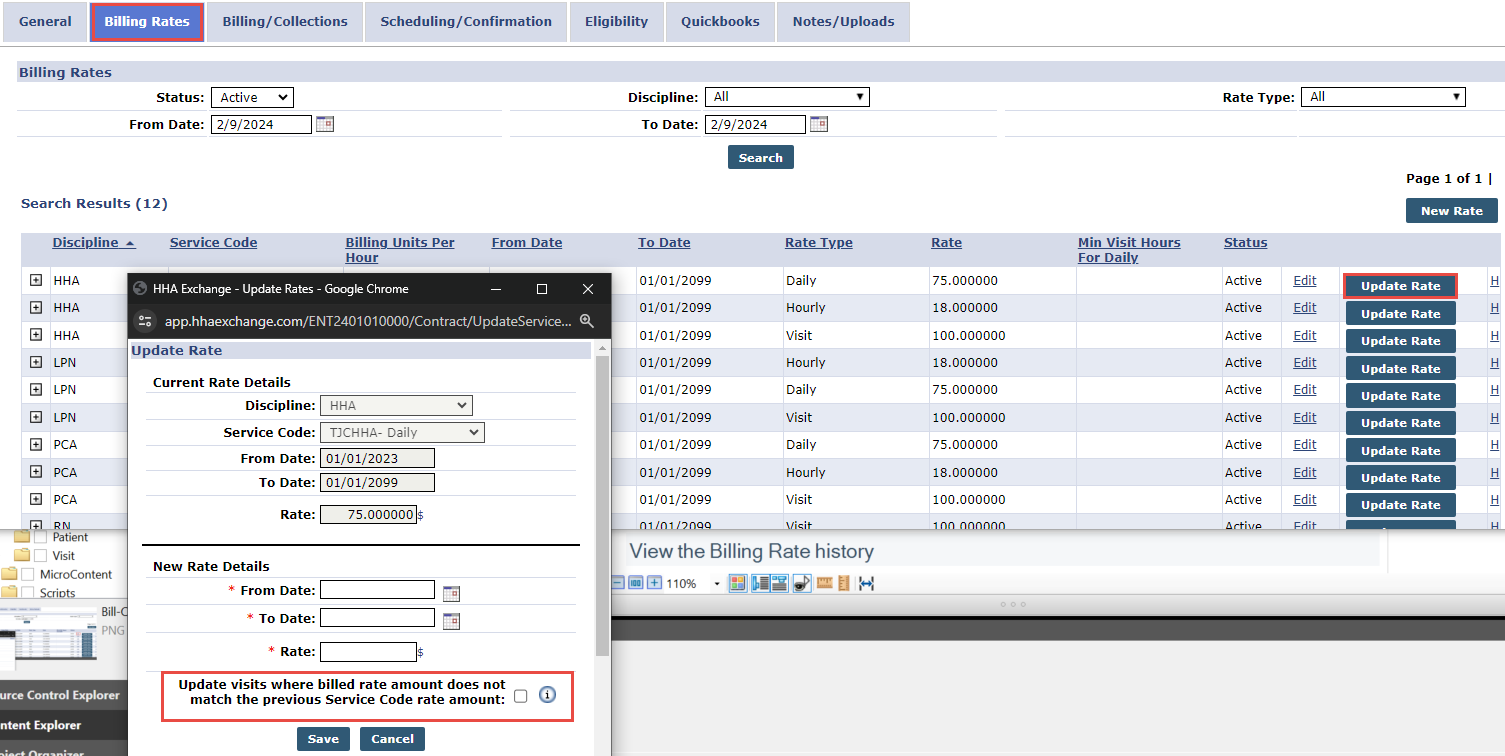
Task: Toggle the horizontal ruler icon
Action: tap(825, 583)
